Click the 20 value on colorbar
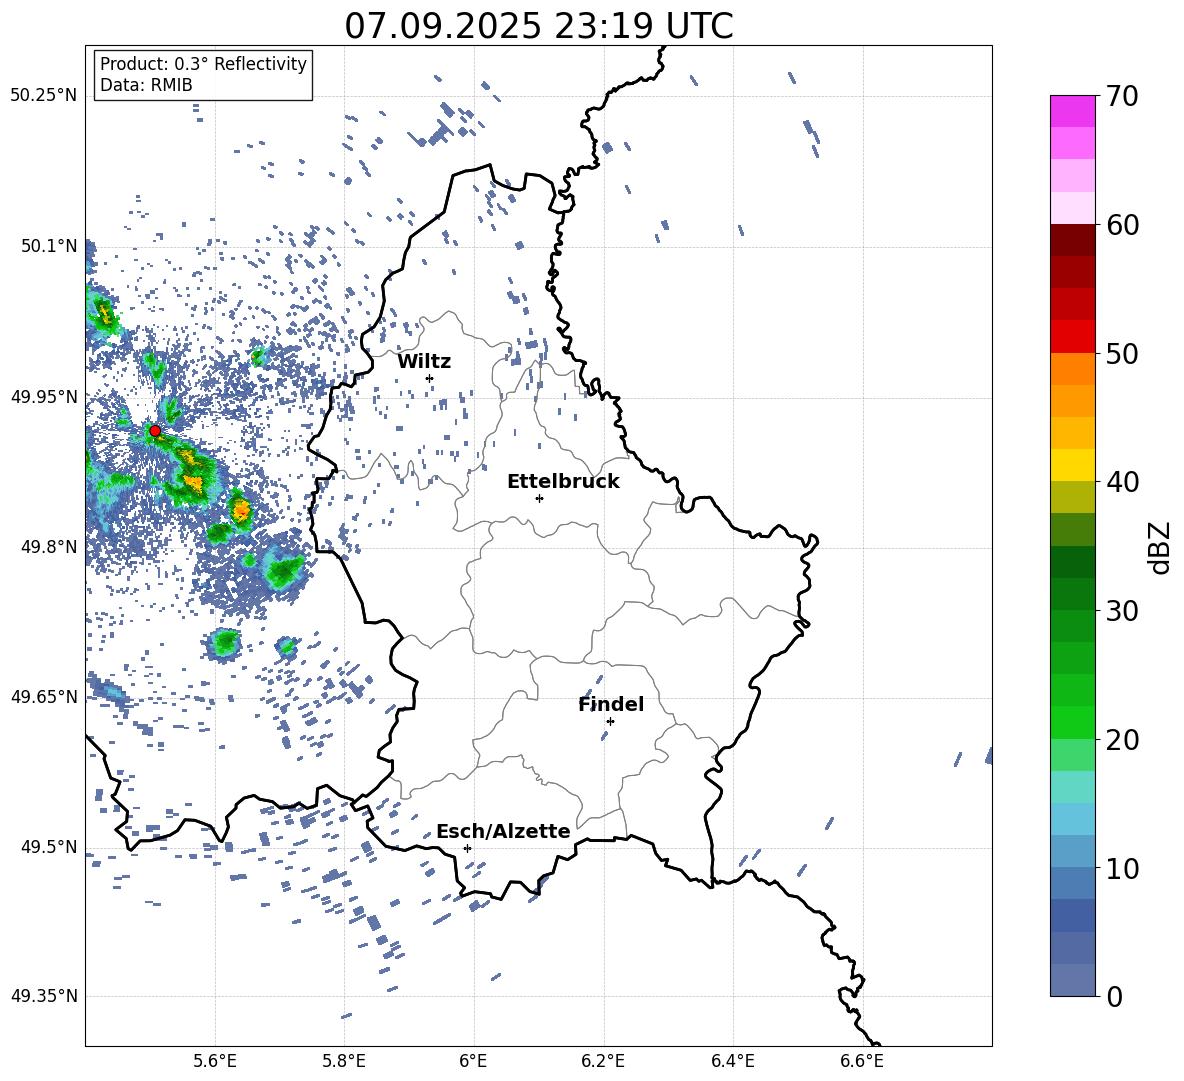This screenshot has width=1184, height=1081. tap(1122, 740)
